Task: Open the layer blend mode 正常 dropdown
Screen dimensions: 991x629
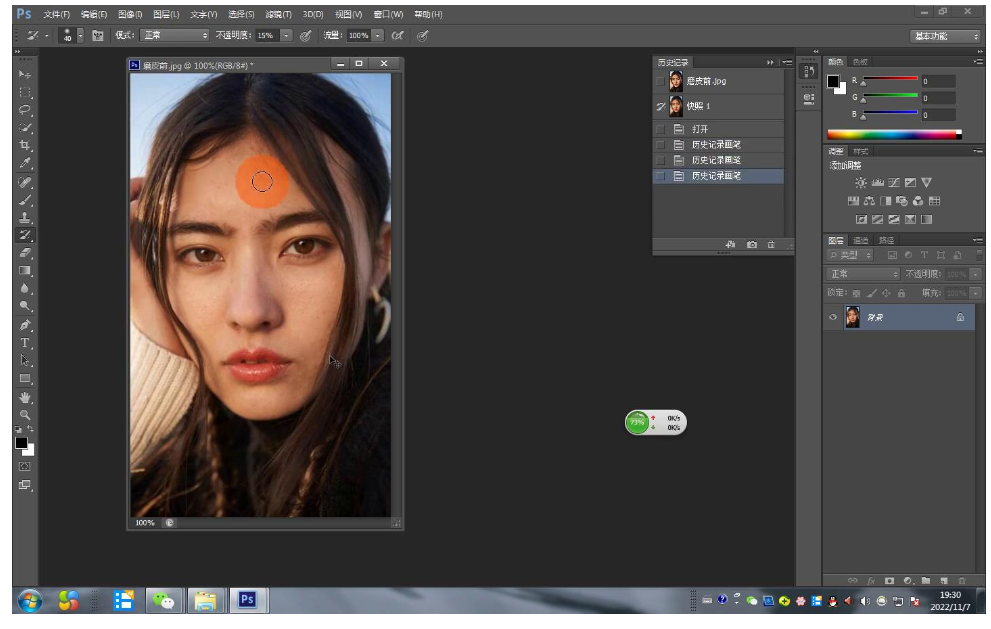Action: pos(863,274)
